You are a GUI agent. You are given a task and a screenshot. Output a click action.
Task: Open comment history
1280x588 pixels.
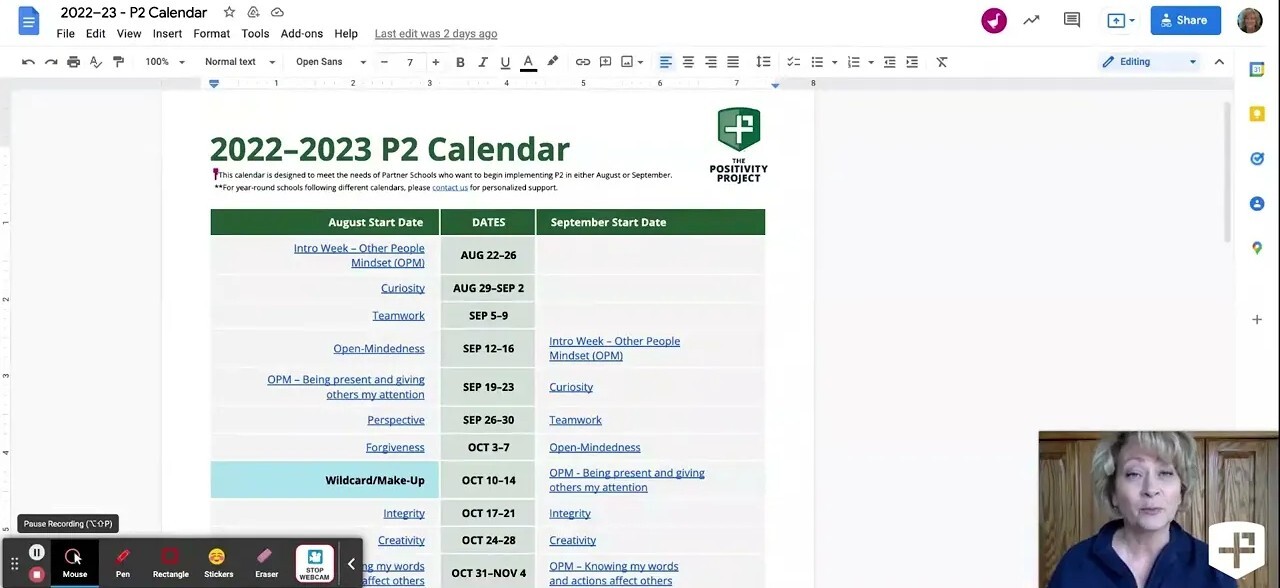coord(1072,20)
